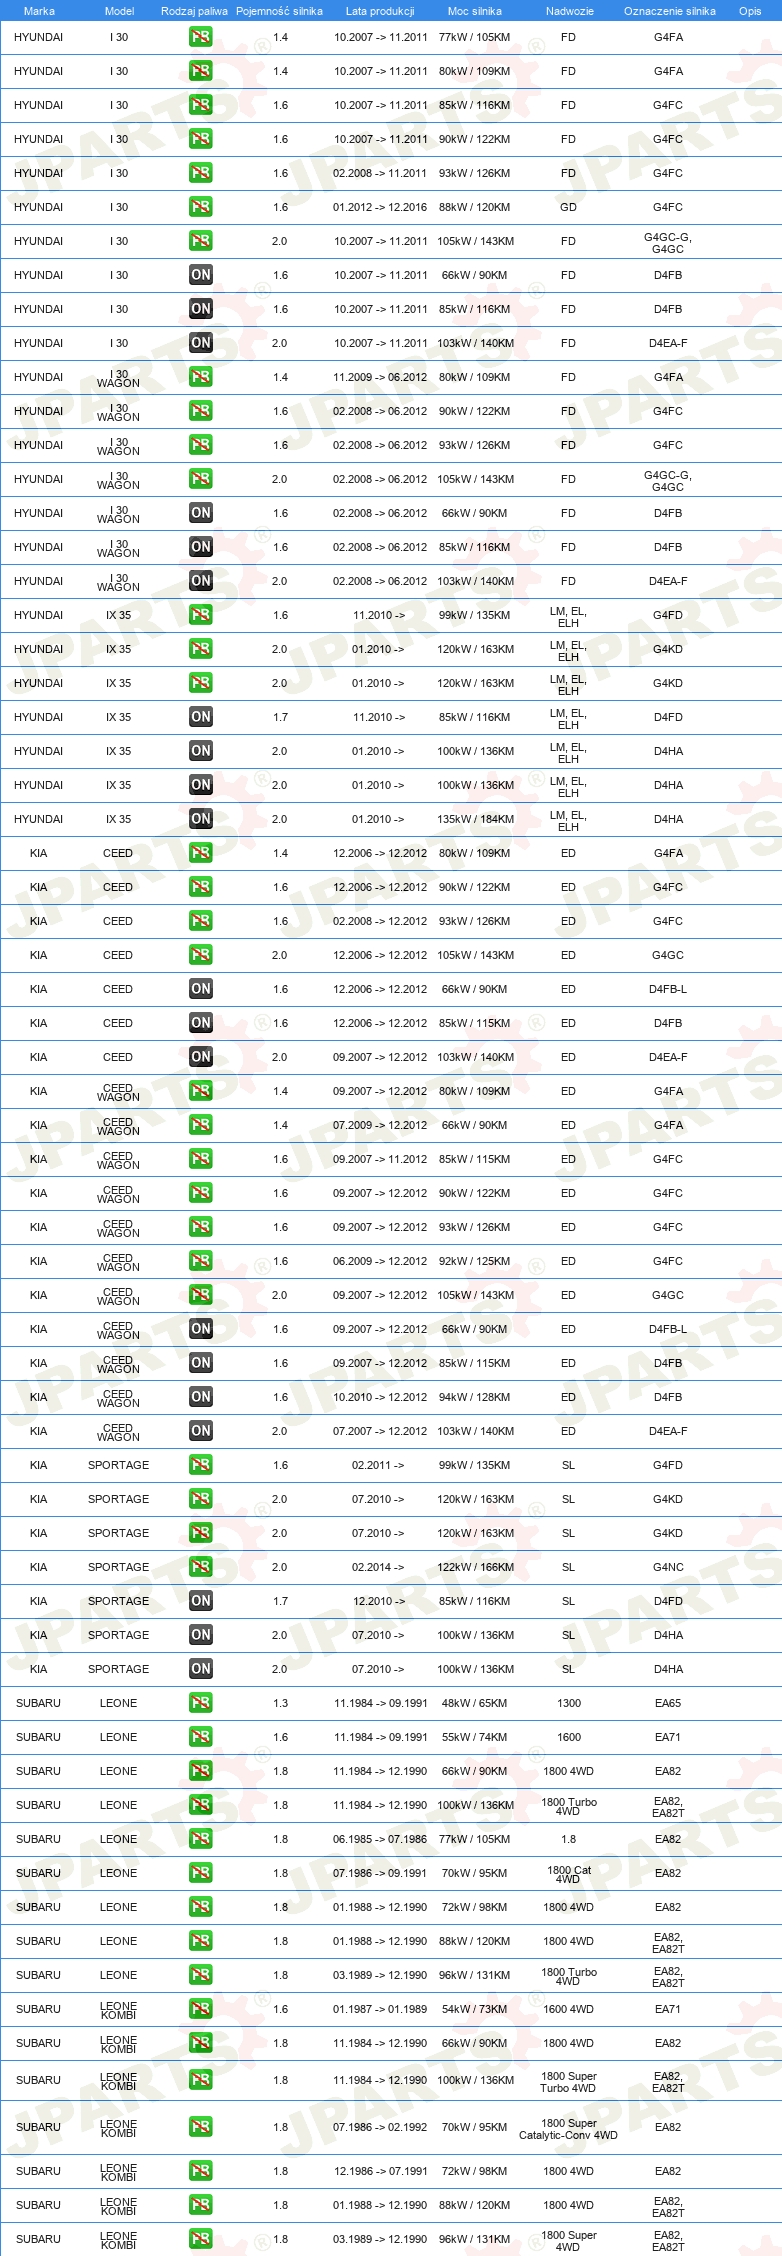Click production years 07.1986 -> 09.1991

[x=380, y=1873]
